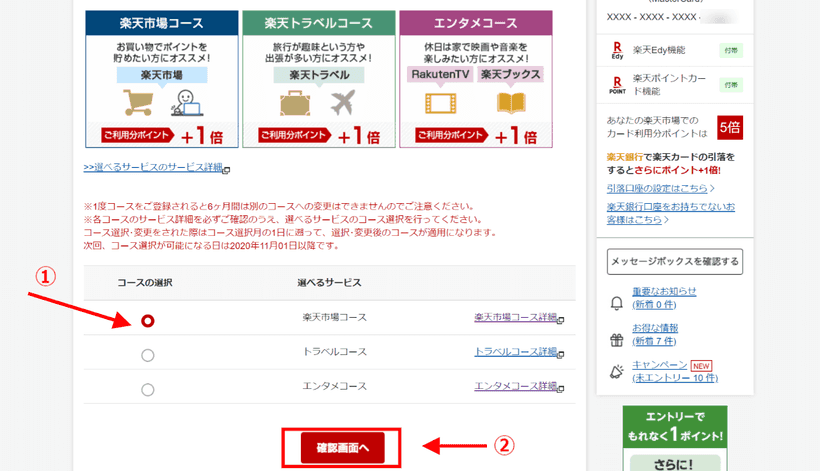Click the airplane icon
Screen dimensions: 820x471
tap(343, 102)
